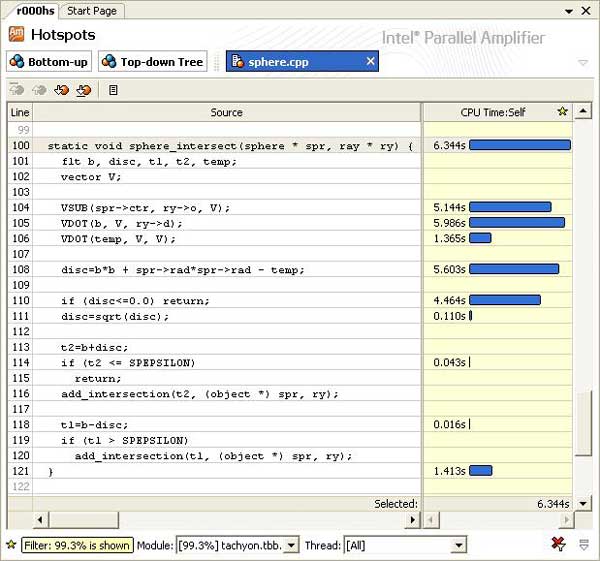600x561 pixels.
Task: Open the Start Page tab
Action: pyautogui.click(x=92, y=11)
